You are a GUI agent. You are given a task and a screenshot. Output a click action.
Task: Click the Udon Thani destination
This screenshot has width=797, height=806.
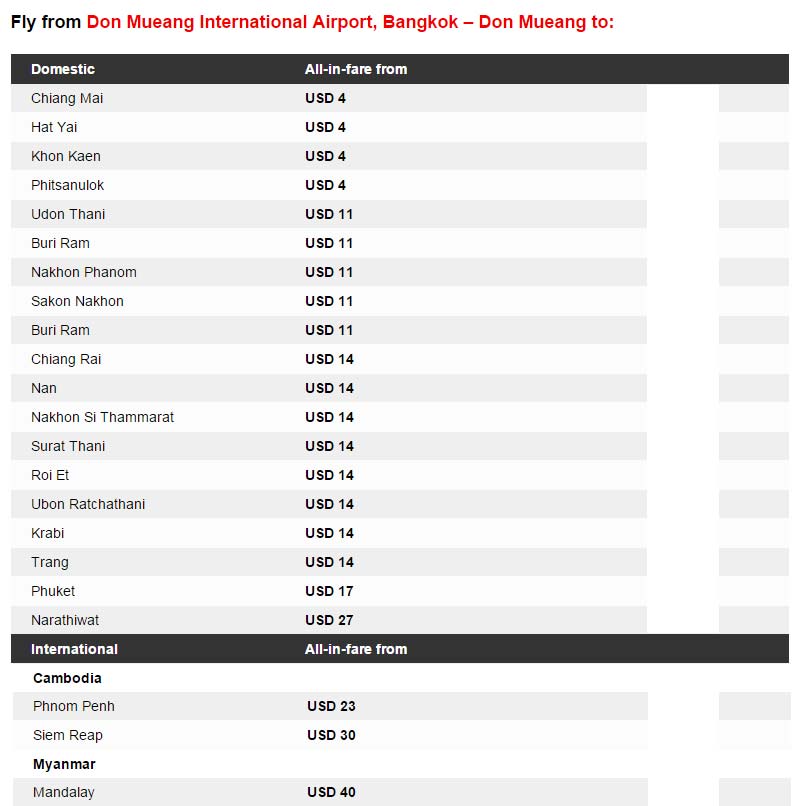pyautogui.click(x=68, y=214)
